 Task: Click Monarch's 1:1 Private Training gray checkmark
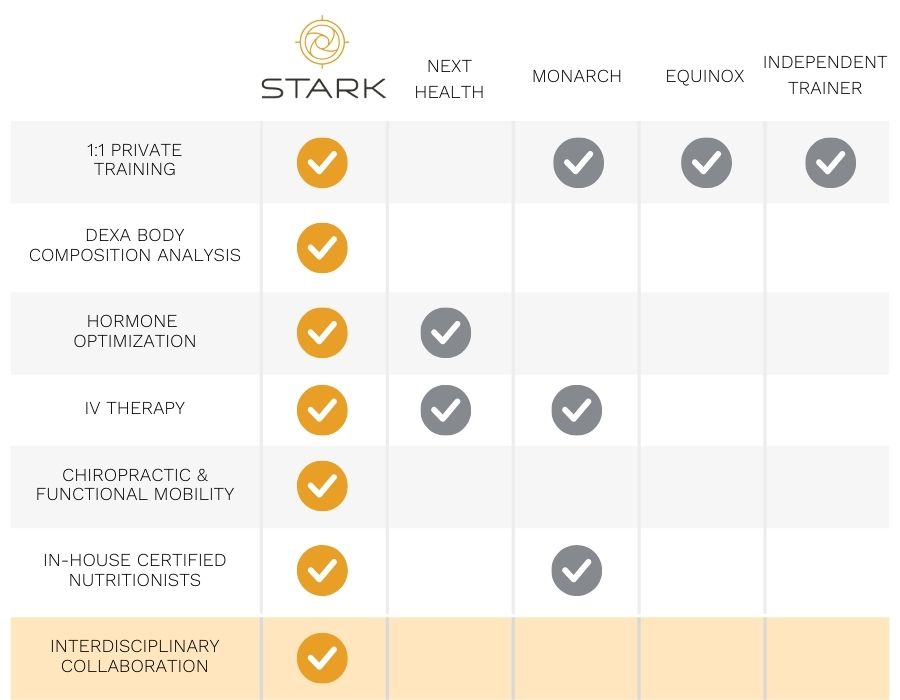[578, 163]
